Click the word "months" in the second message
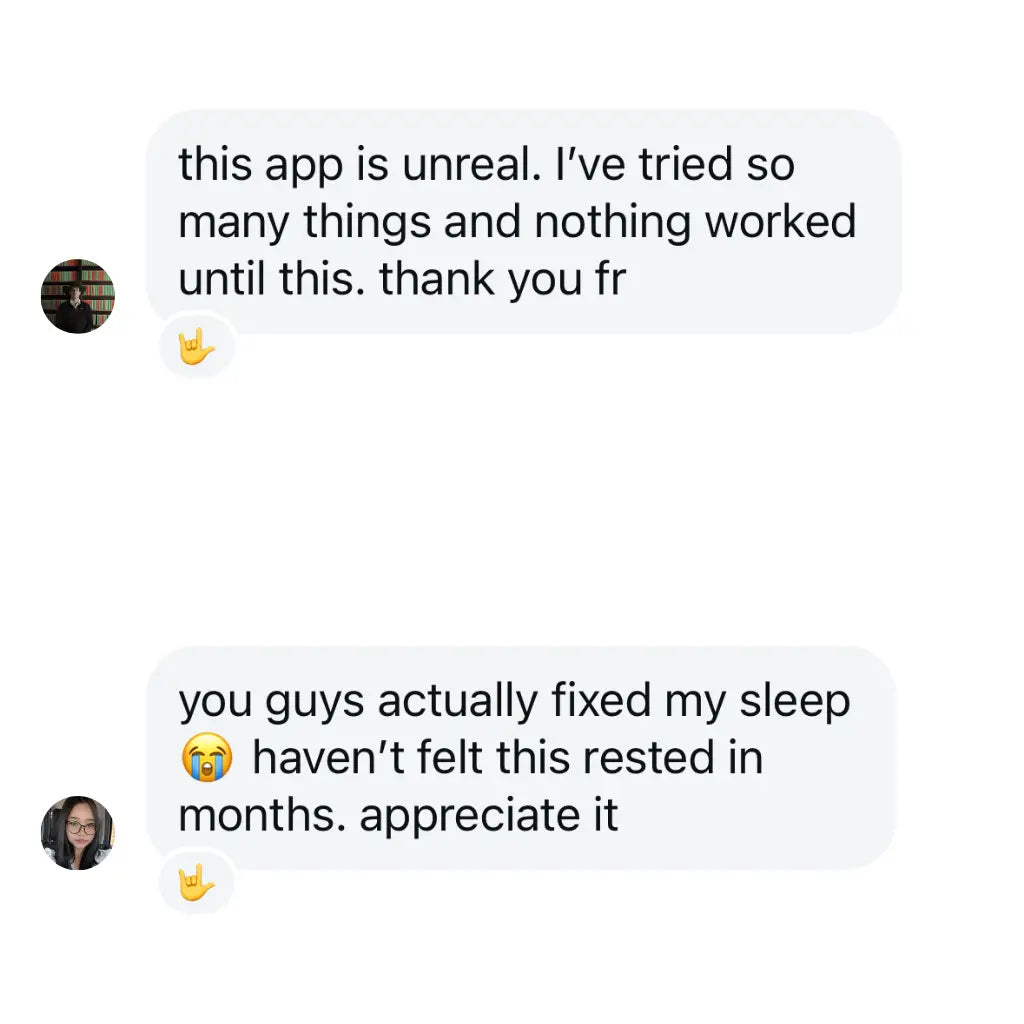Viewport: 1024px width, 1024px height. 261,816
